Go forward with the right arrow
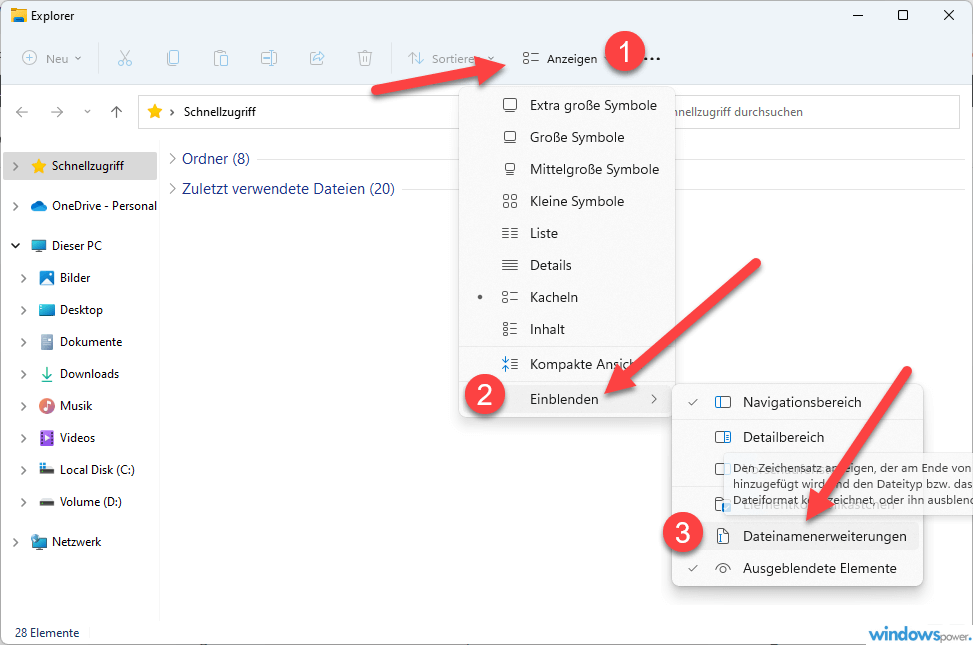The image size is (973, 645). pyautogui.click(x=57, y=112)
